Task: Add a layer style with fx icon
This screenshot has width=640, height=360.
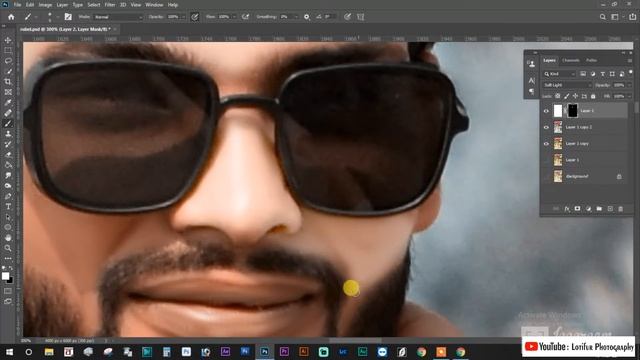Action: pyautogui.click(x=567, y=209)
